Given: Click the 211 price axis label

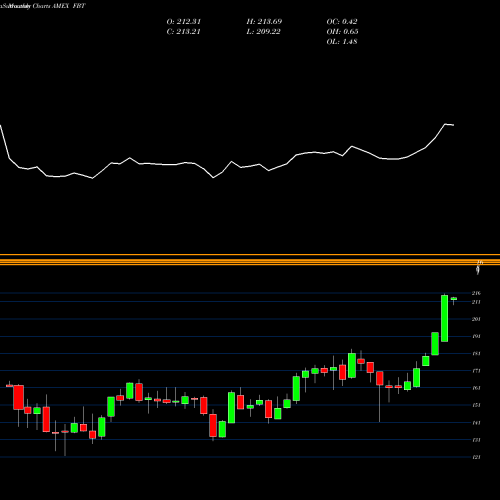Looking at the screenshot, I should point(476,302).
